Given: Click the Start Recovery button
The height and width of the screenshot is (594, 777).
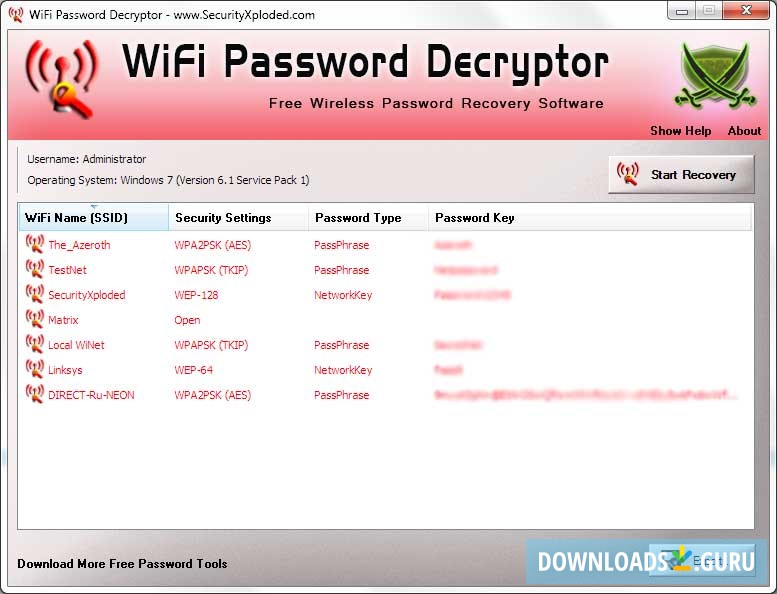Looking at the screenshot, I should [681, 175].
